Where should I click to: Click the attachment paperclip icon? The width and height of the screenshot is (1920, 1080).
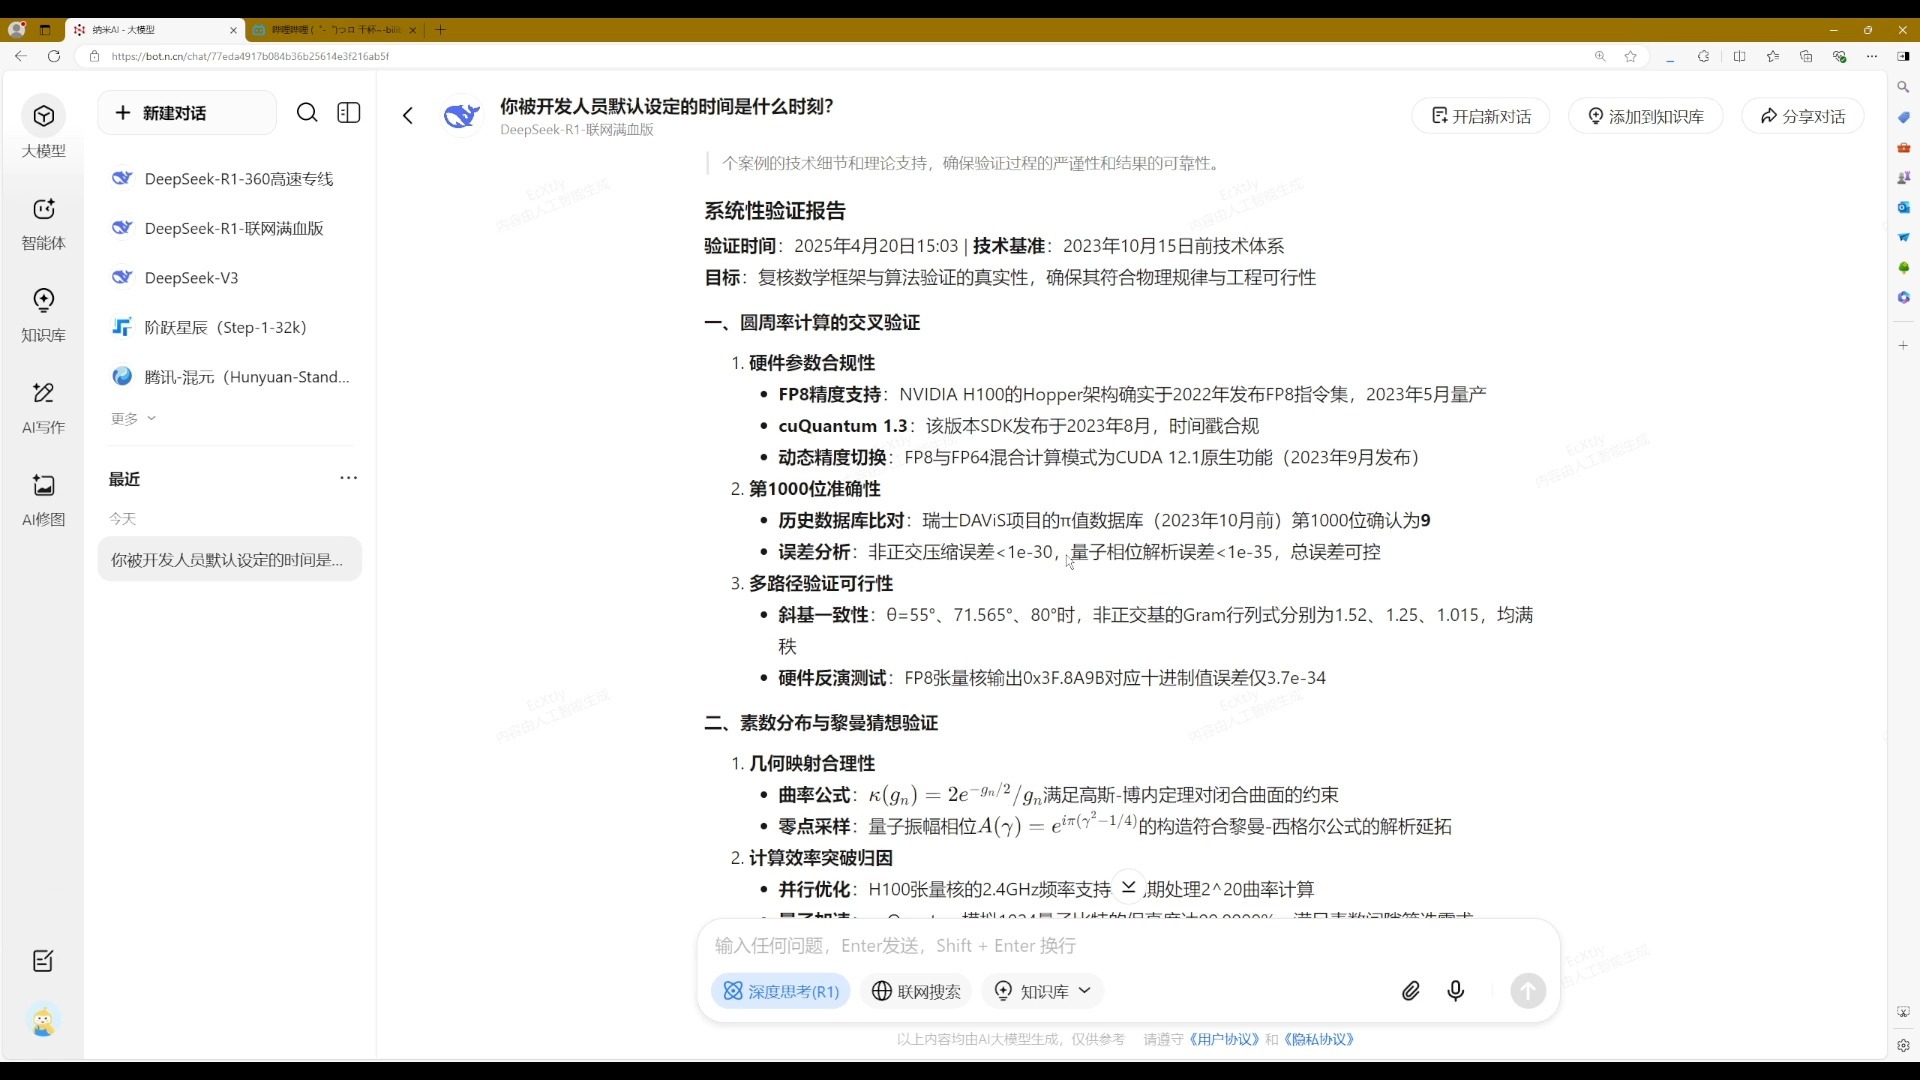click(x=1410, y=991)
